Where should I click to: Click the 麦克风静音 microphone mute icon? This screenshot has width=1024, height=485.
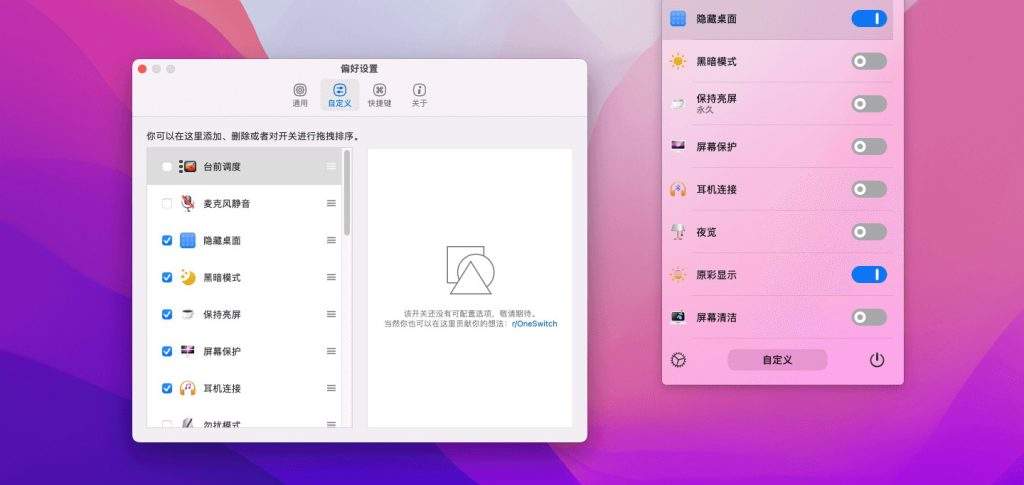coord(187,204)
